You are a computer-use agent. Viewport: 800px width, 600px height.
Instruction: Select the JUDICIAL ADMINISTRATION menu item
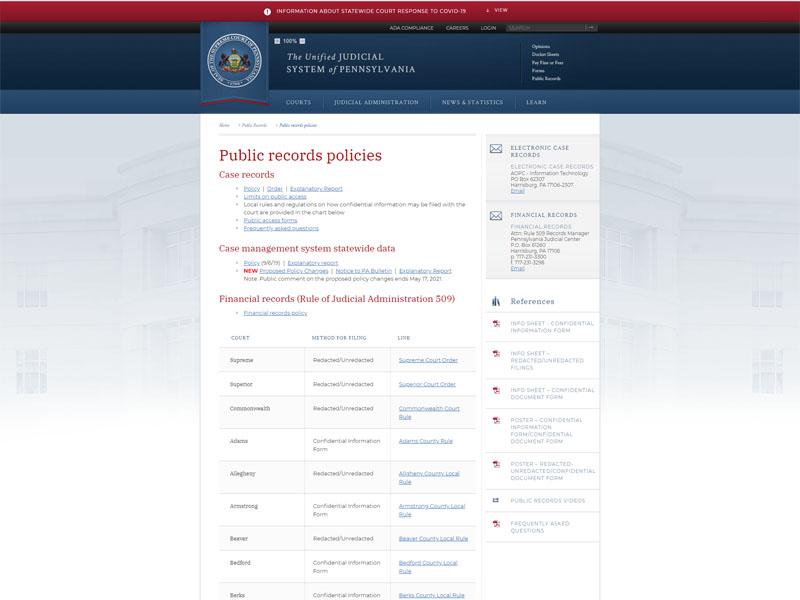tap(379, 102)
